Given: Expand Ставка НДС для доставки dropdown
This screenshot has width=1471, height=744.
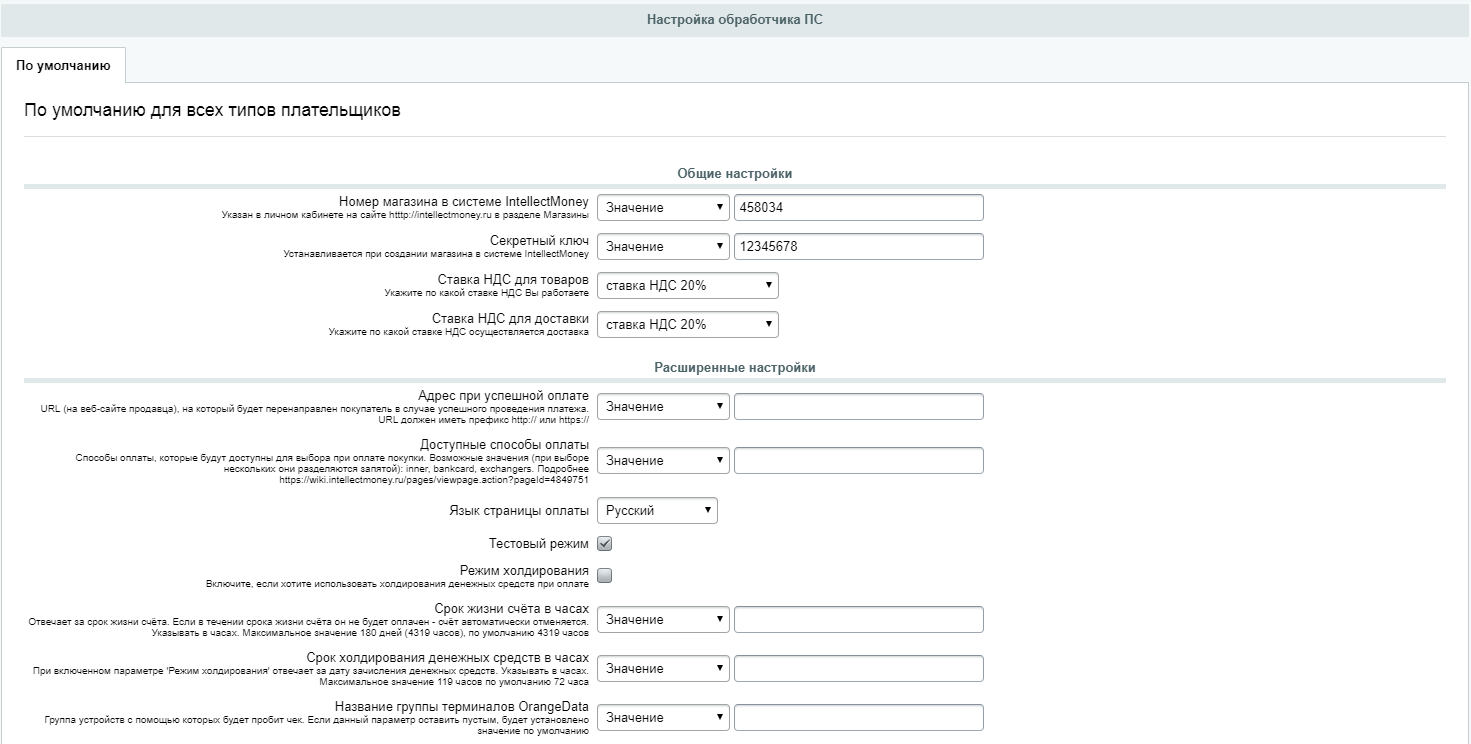Looking at the screenshot, I should 688,324.
